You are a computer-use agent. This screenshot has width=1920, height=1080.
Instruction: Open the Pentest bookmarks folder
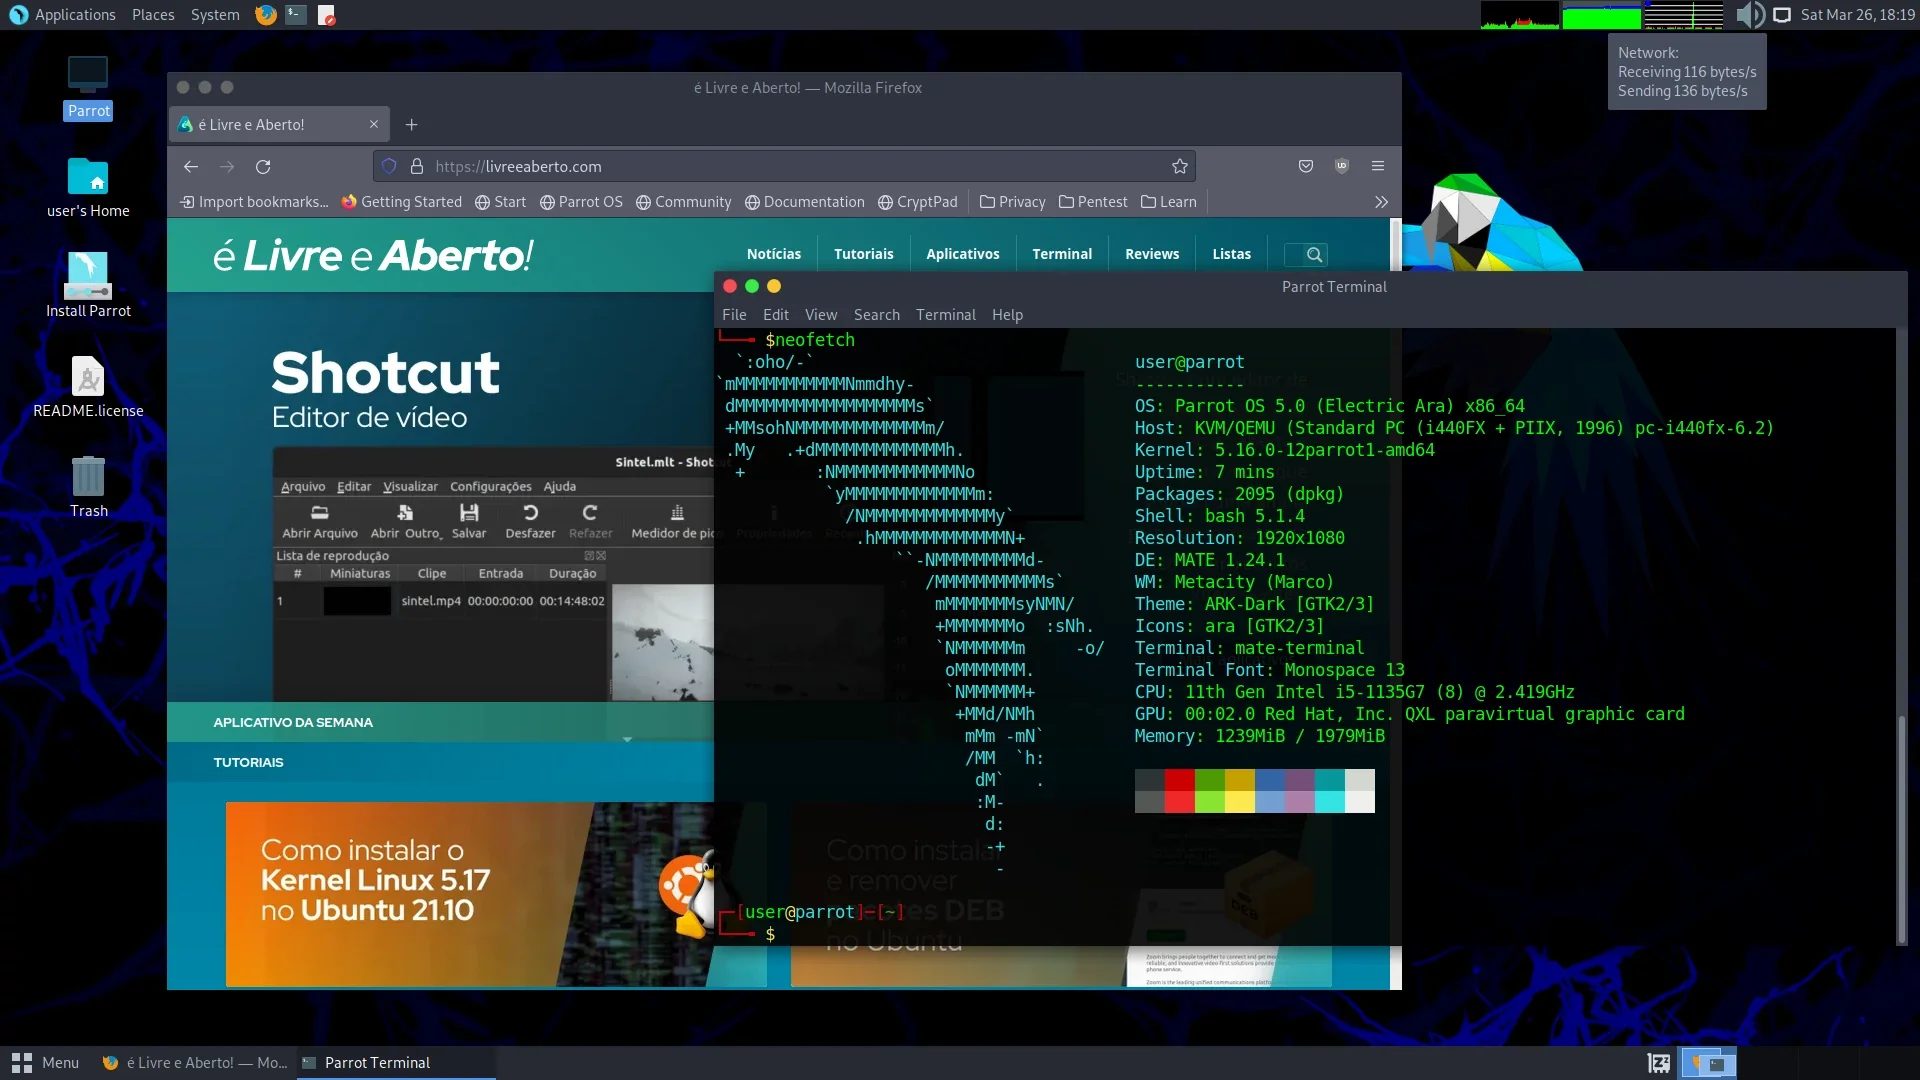1093,202
